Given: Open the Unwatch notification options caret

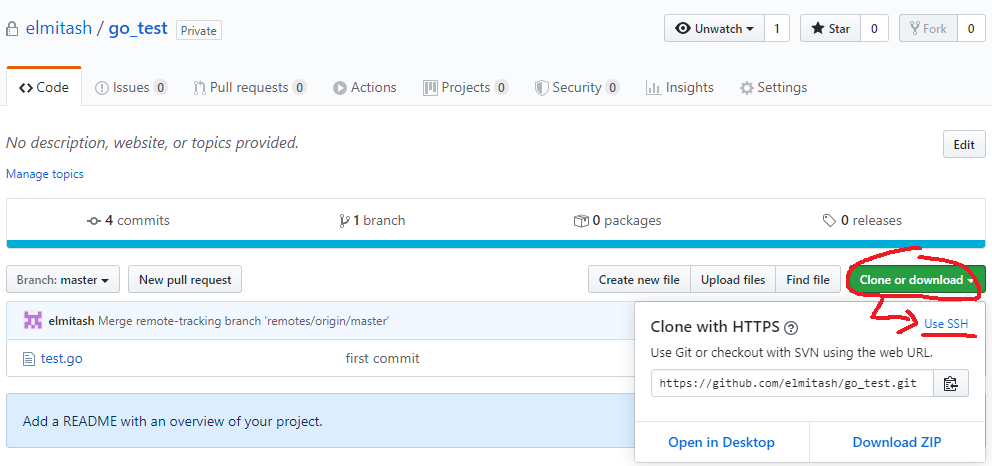Looking at the screenshot, I should 750,29.
